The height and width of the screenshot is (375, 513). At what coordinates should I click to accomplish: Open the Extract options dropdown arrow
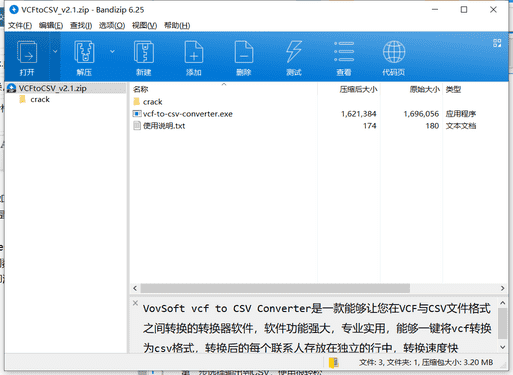click(112, 51)
